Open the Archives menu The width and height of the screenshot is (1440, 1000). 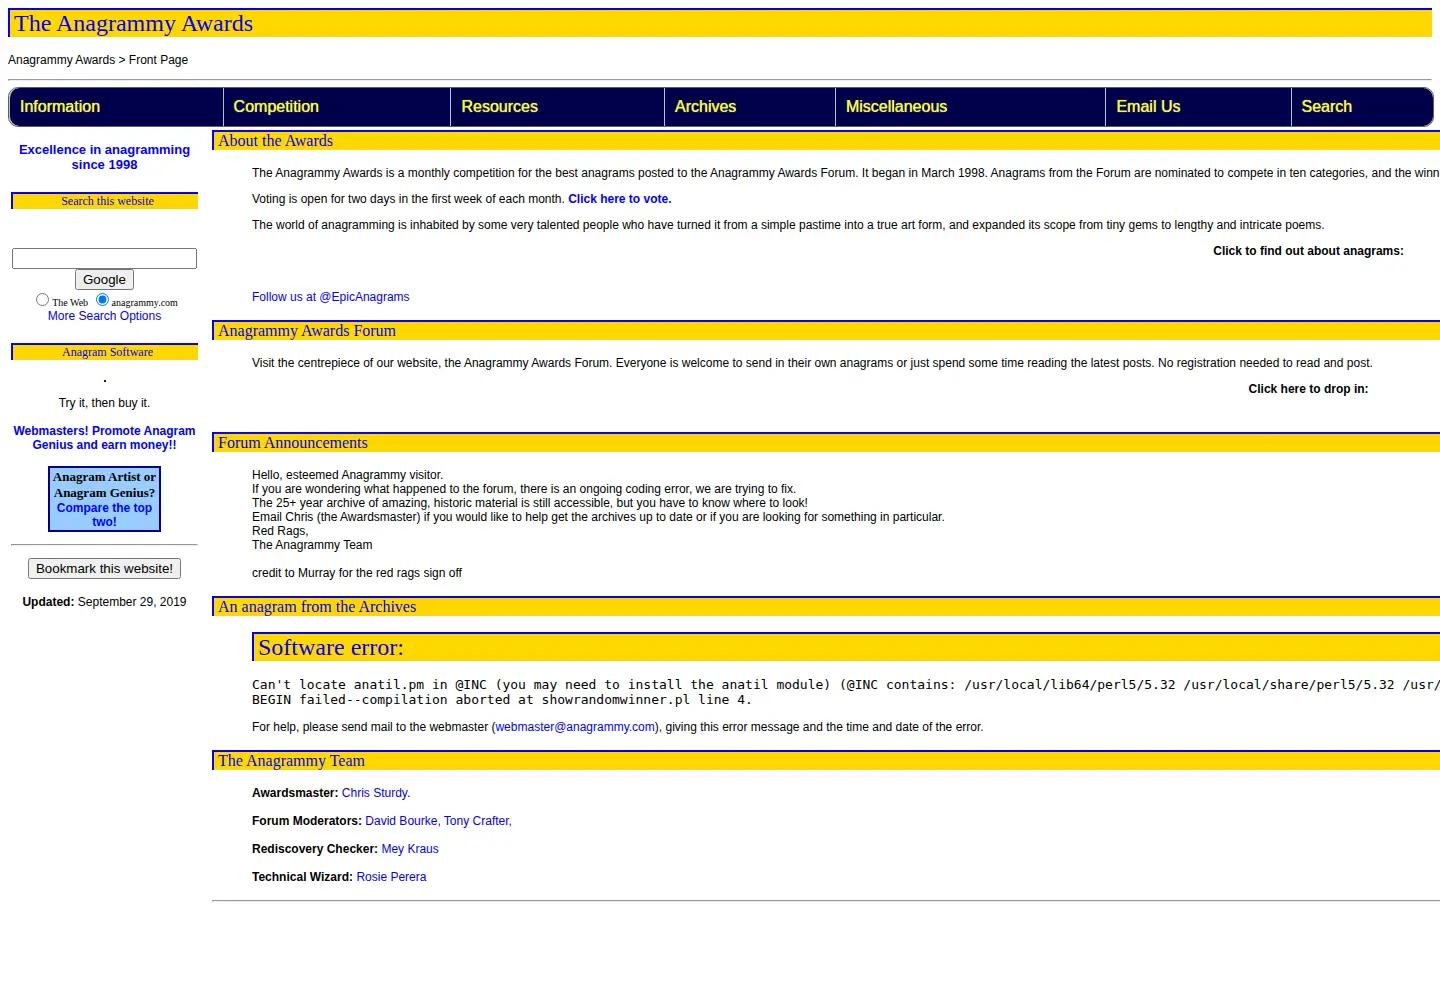click(750, 107)
